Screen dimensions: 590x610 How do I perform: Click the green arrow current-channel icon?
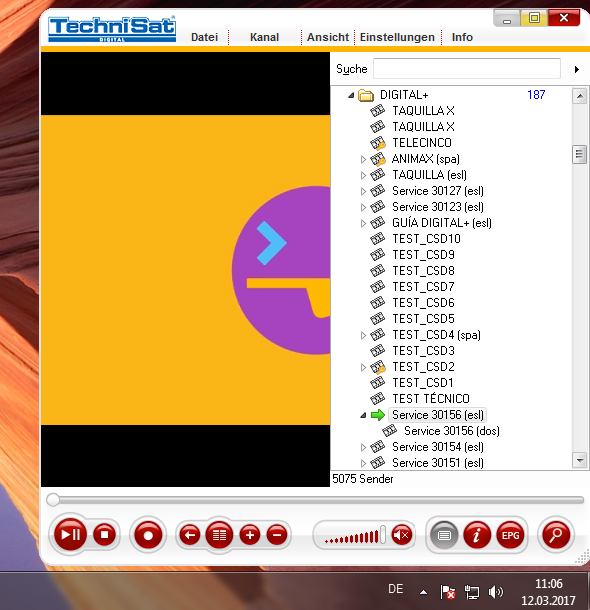pyautogui.click(x=378, y=415)
